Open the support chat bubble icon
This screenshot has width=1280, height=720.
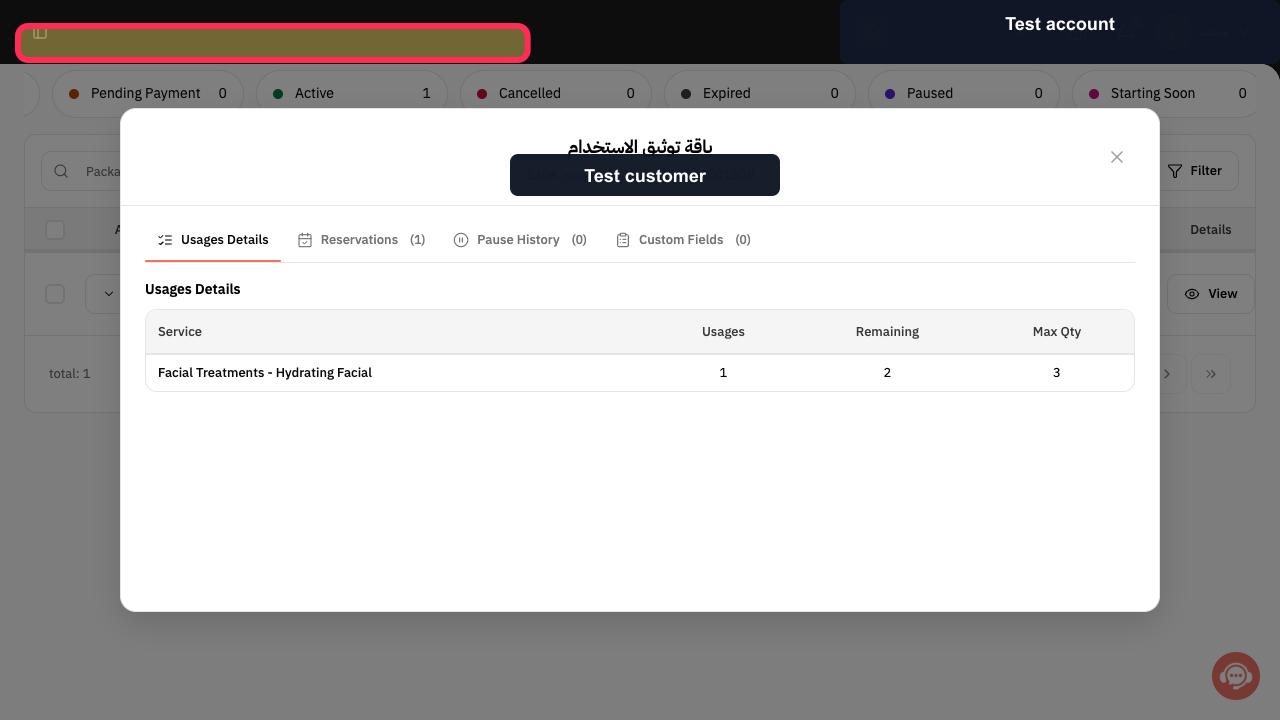click(1236, 676)
